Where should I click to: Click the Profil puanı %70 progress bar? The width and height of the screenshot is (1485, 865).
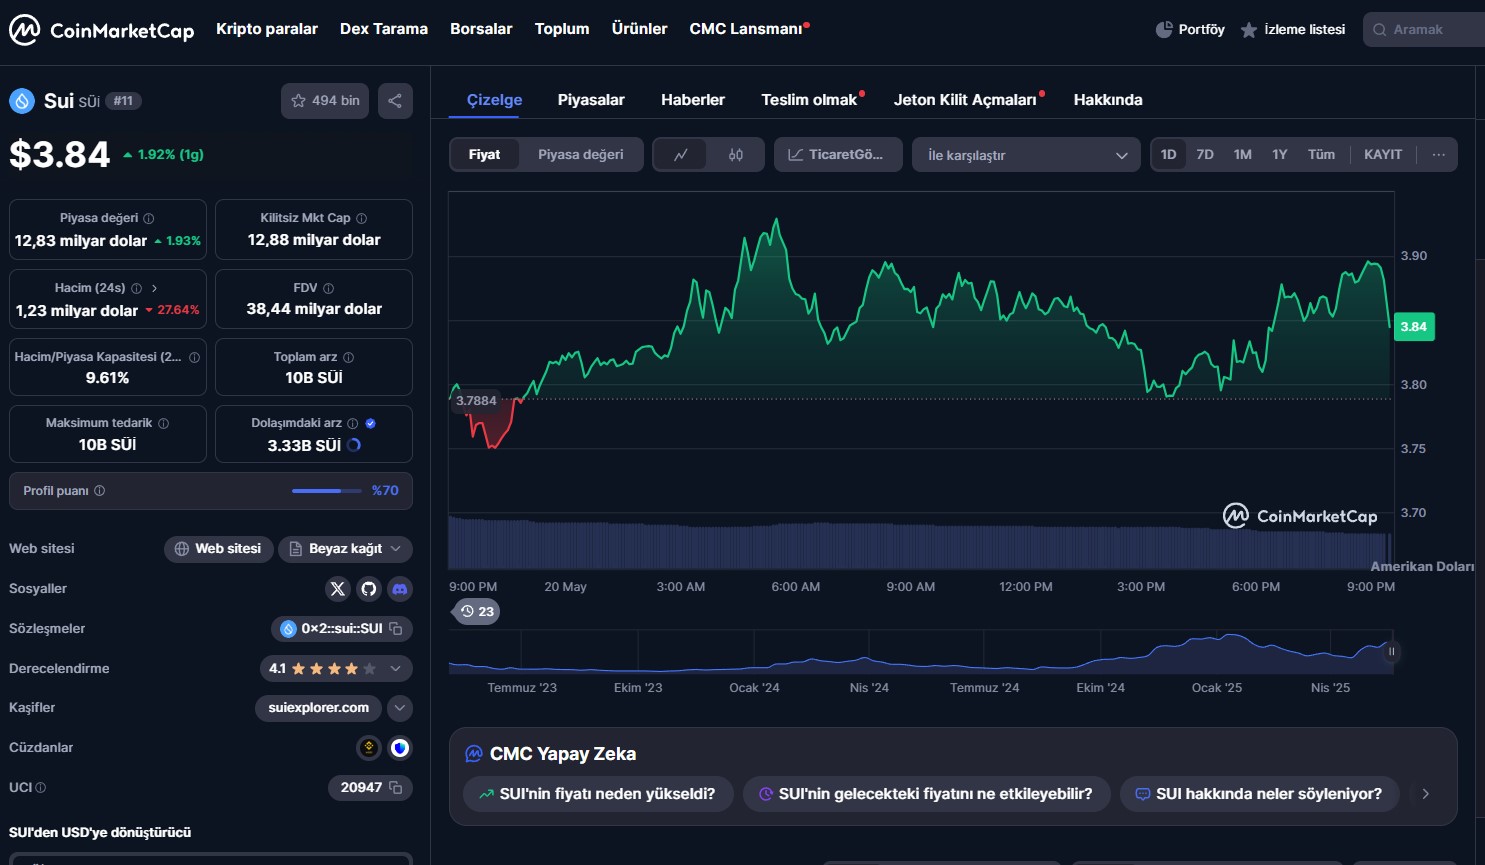[x=326, y=491]
